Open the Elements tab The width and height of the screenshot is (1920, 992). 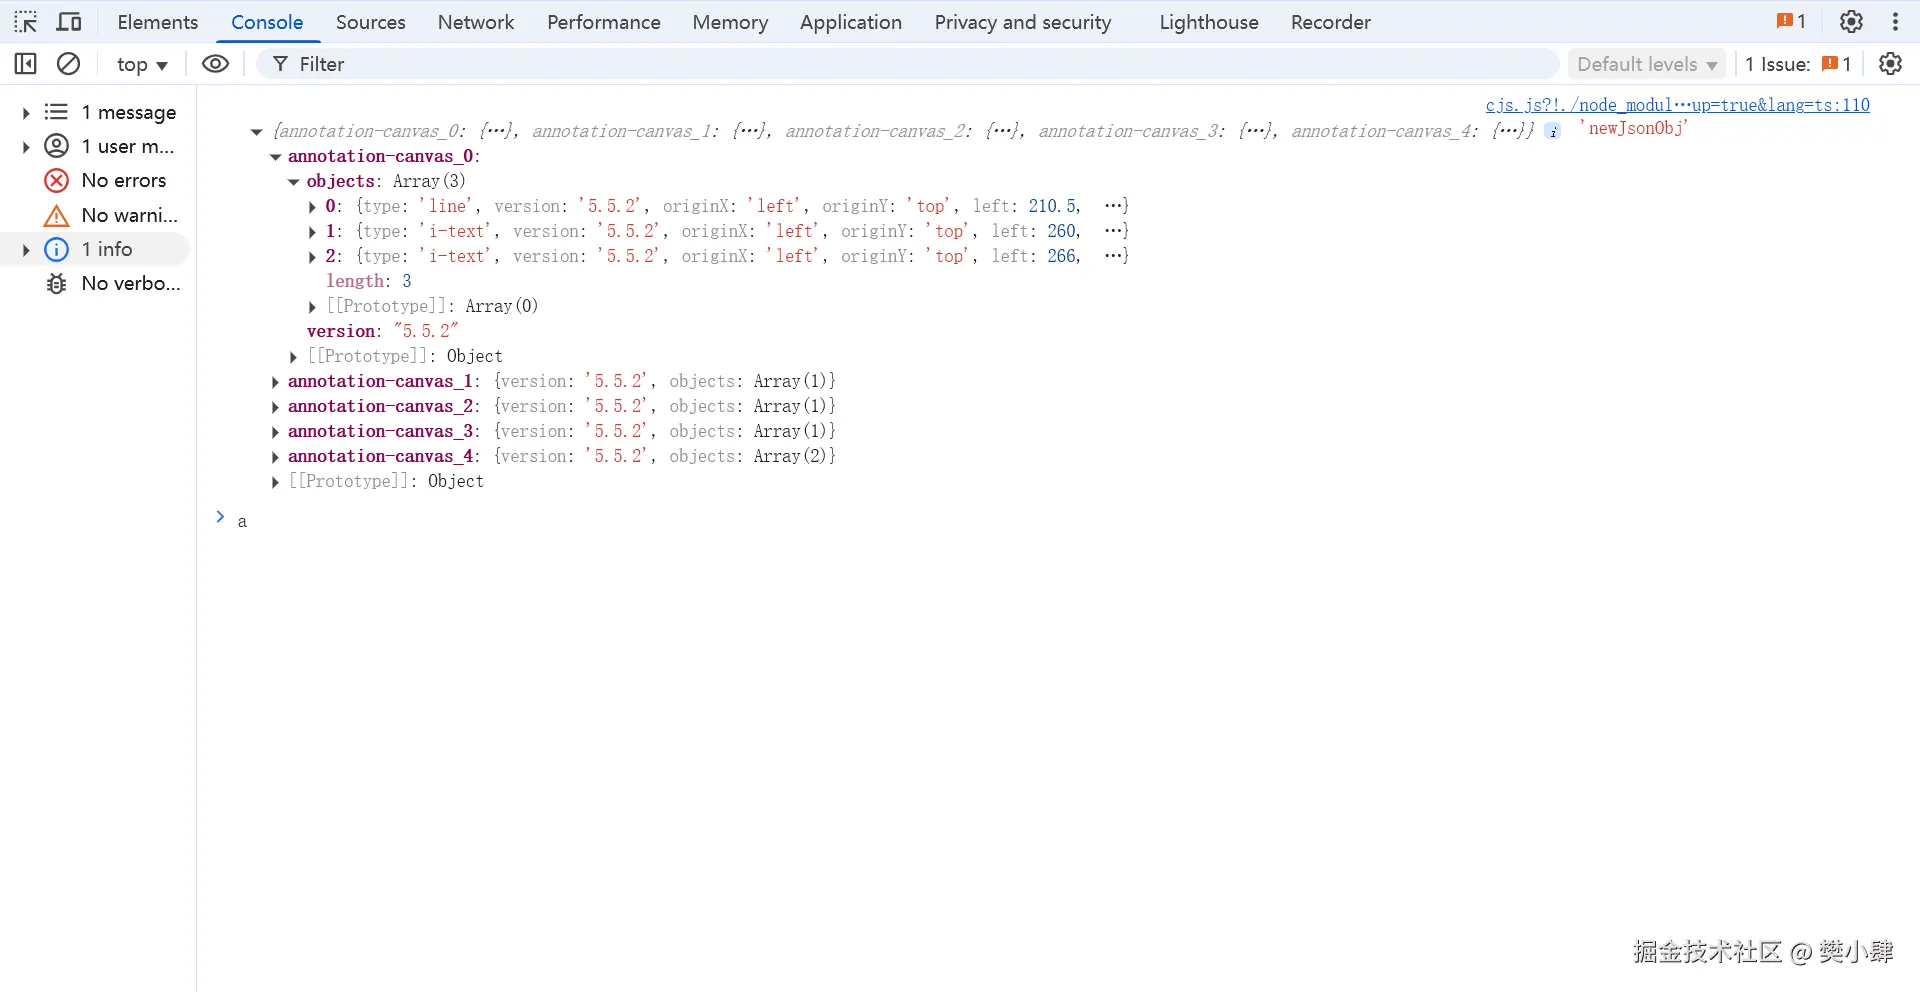tap(157, 22)
